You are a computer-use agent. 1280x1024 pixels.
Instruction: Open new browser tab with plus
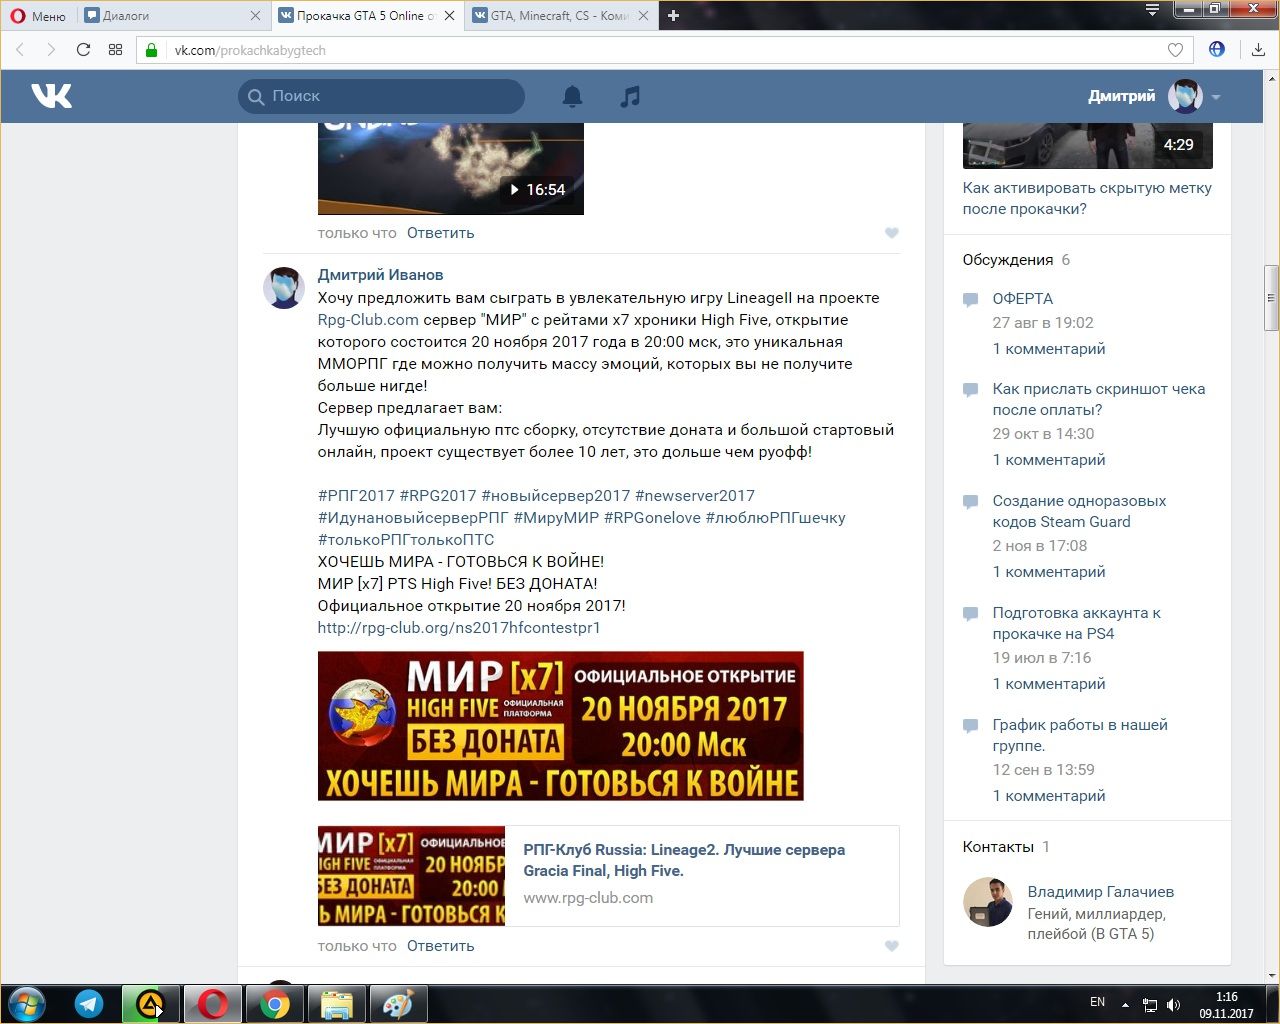[x=673, y=15]
